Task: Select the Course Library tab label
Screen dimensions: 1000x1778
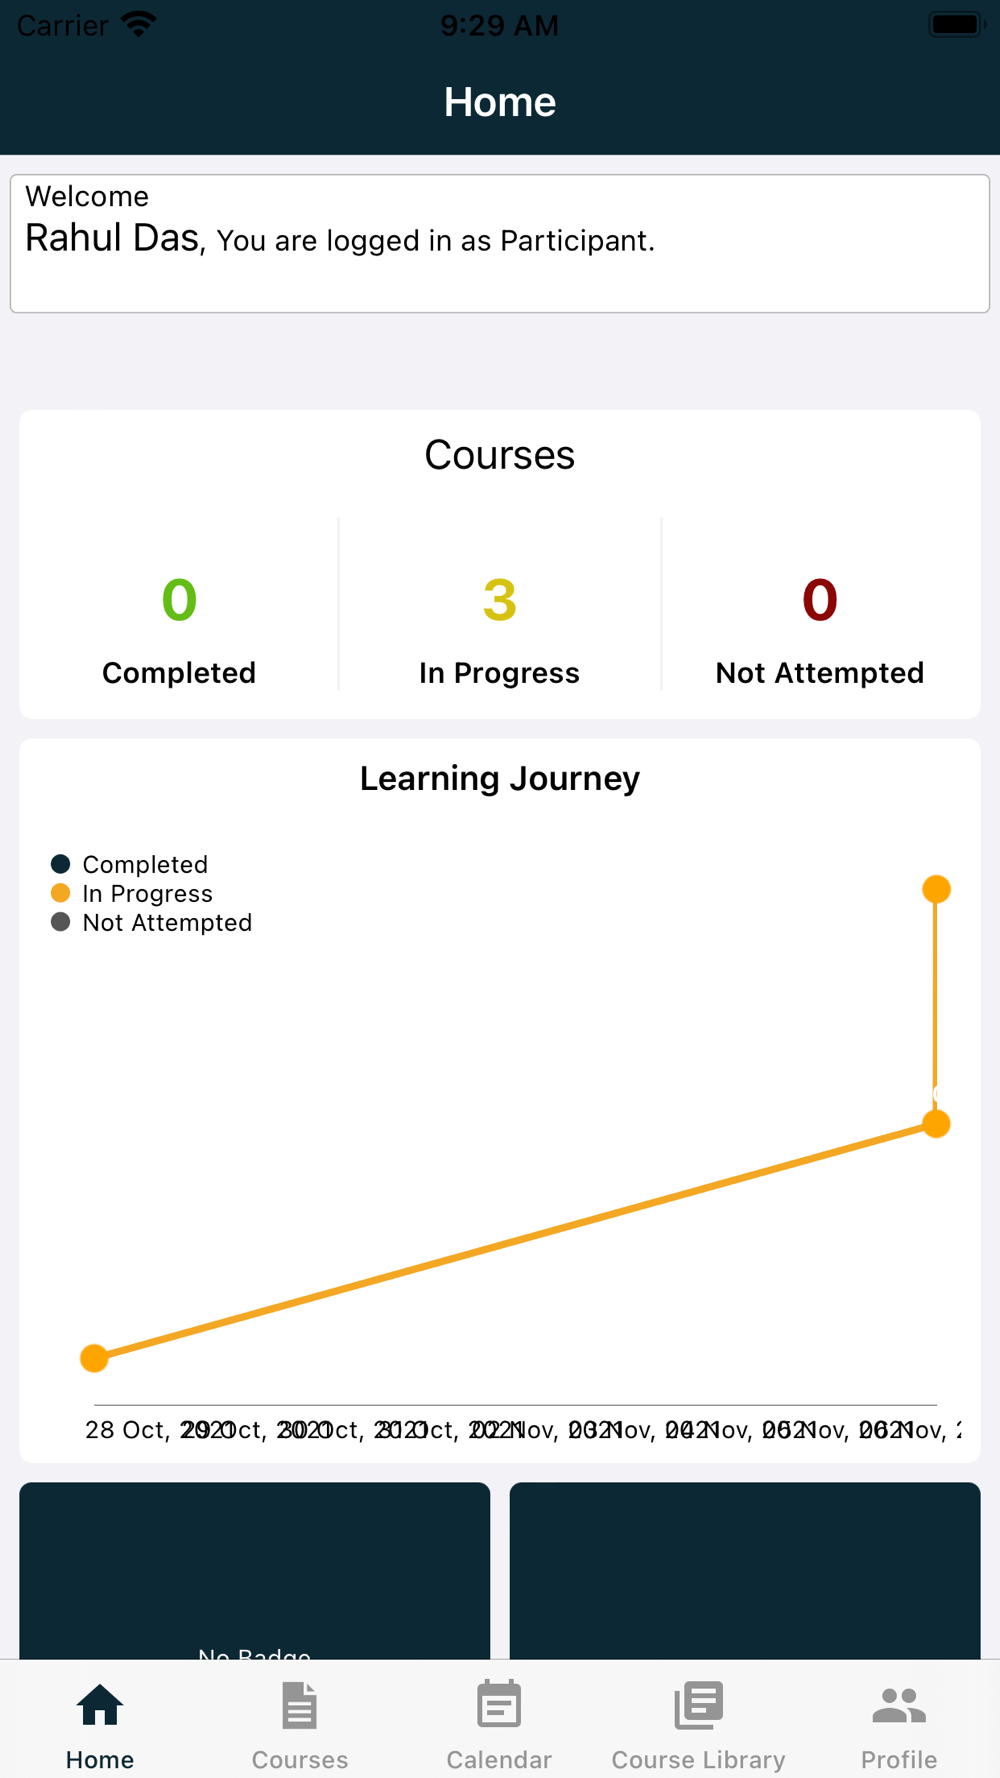Action: [698, 1759]
